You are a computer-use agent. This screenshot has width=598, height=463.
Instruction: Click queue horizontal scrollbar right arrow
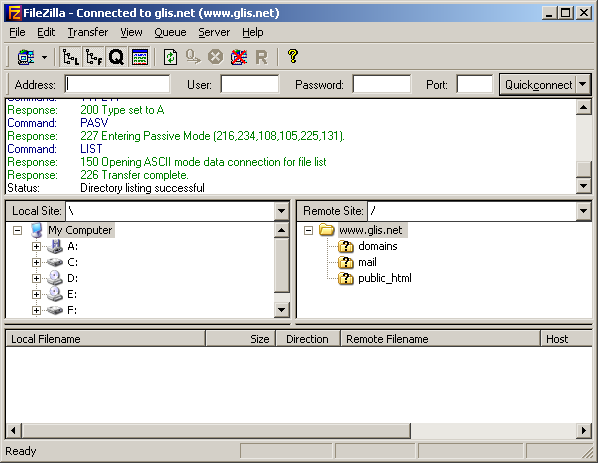584,431
